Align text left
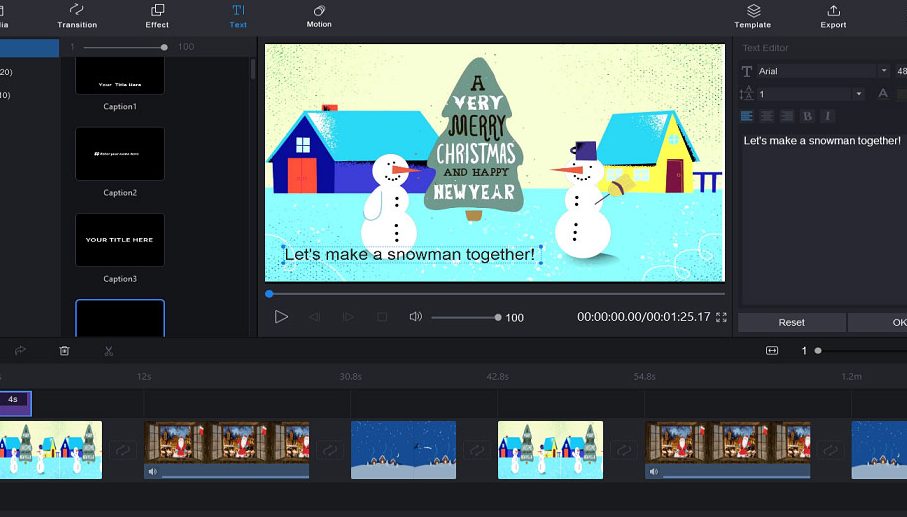The width and height of the screenshot is (907, 517). point(747,116)
